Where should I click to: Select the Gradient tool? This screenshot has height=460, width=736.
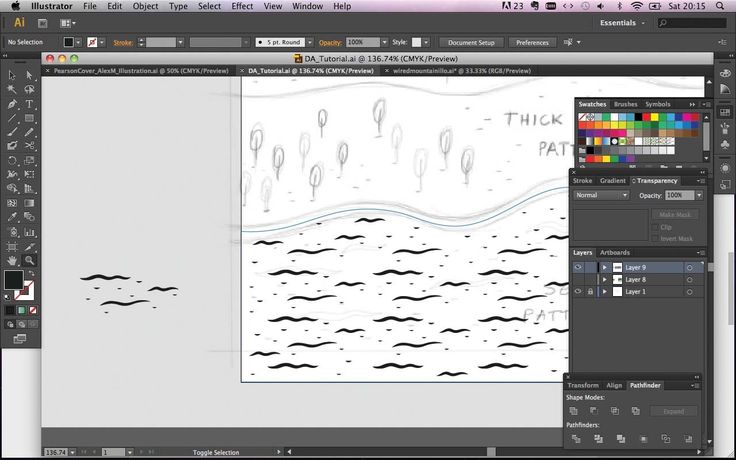29,203
